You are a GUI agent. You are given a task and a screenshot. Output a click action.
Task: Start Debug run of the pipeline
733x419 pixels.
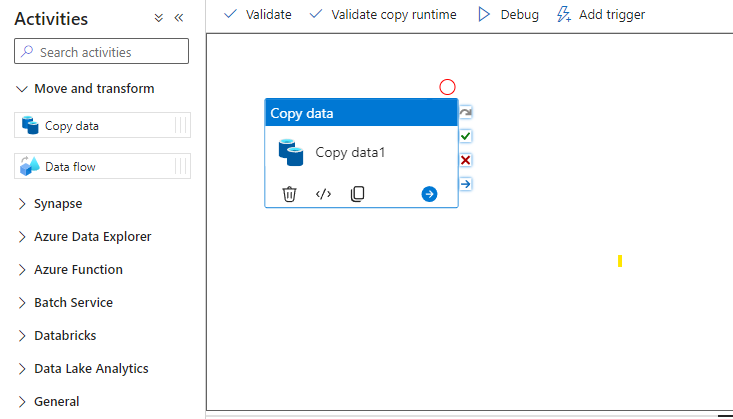[508, 14]
